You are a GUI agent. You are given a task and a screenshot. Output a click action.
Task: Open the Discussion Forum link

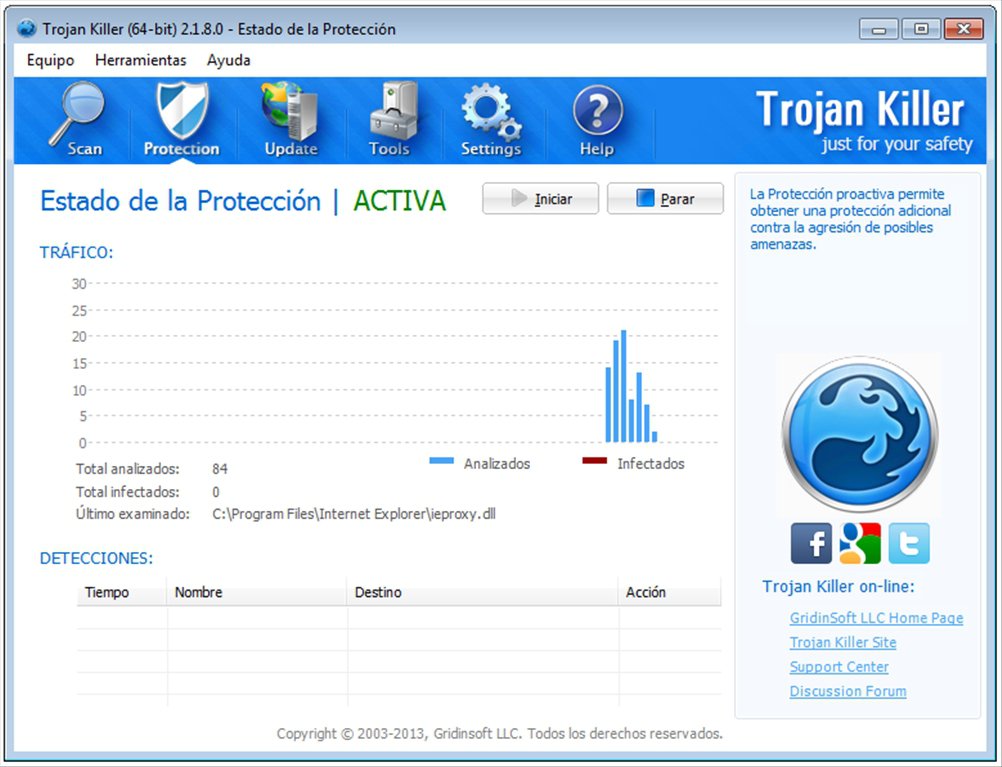coord(848,691)
